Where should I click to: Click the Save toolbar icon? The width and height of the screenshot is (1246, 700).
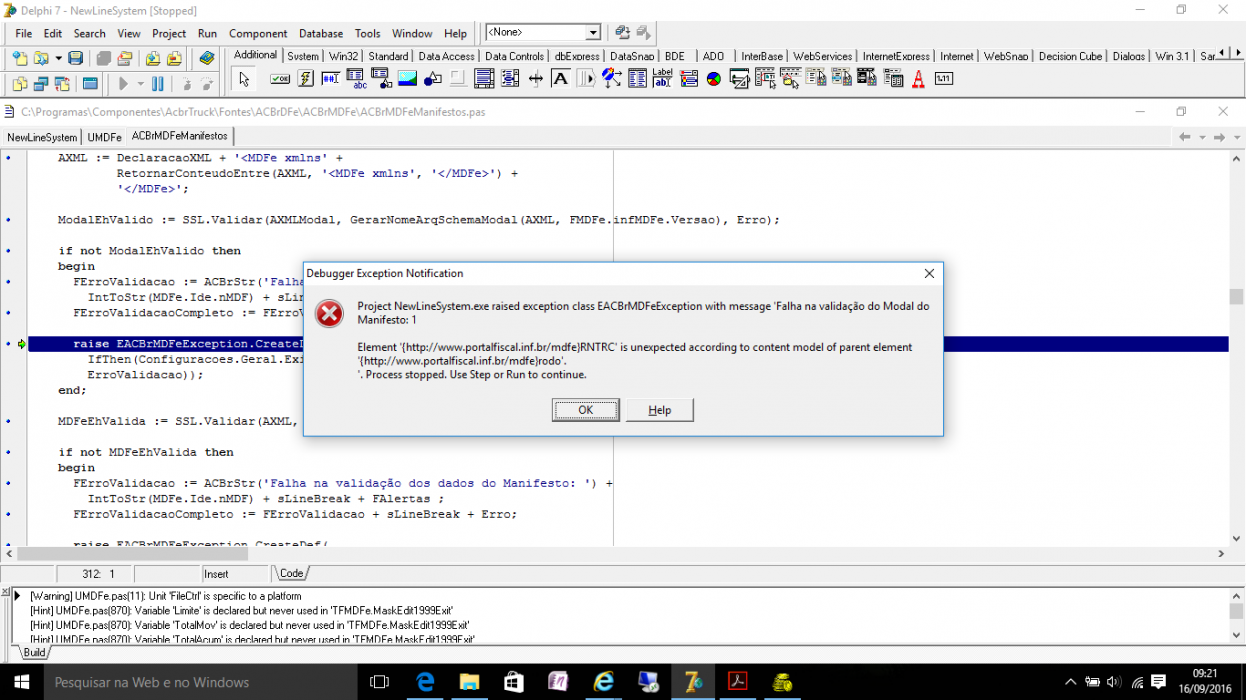click(76, 58)
